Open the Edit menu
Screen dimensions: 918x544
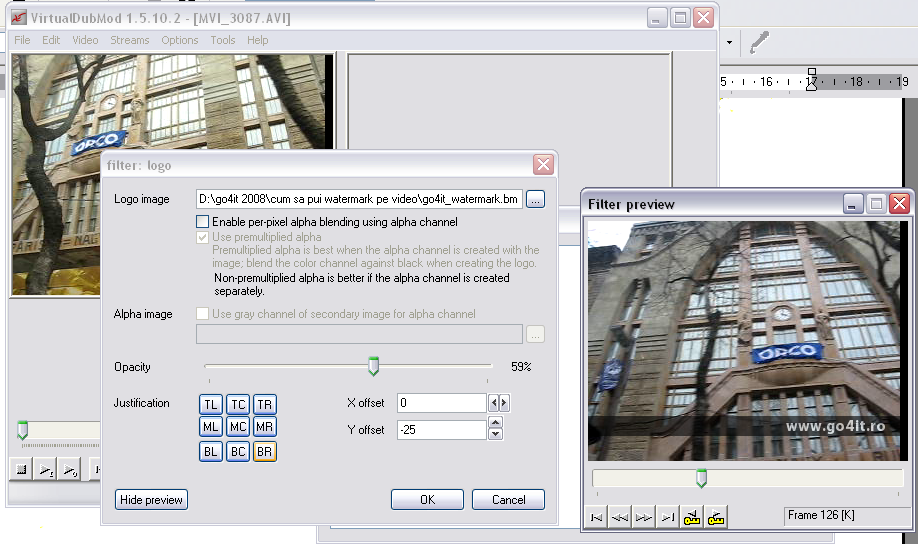click(x=51, y=40)
